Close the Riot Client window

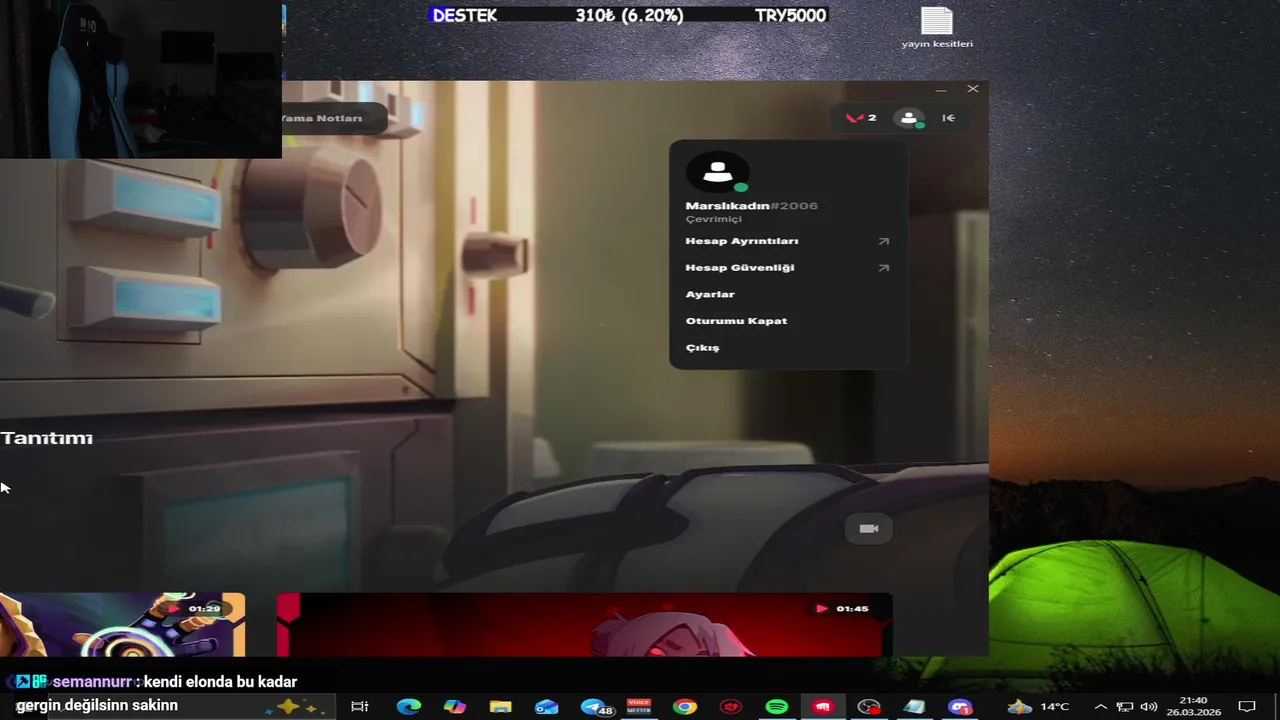(973, 89)
